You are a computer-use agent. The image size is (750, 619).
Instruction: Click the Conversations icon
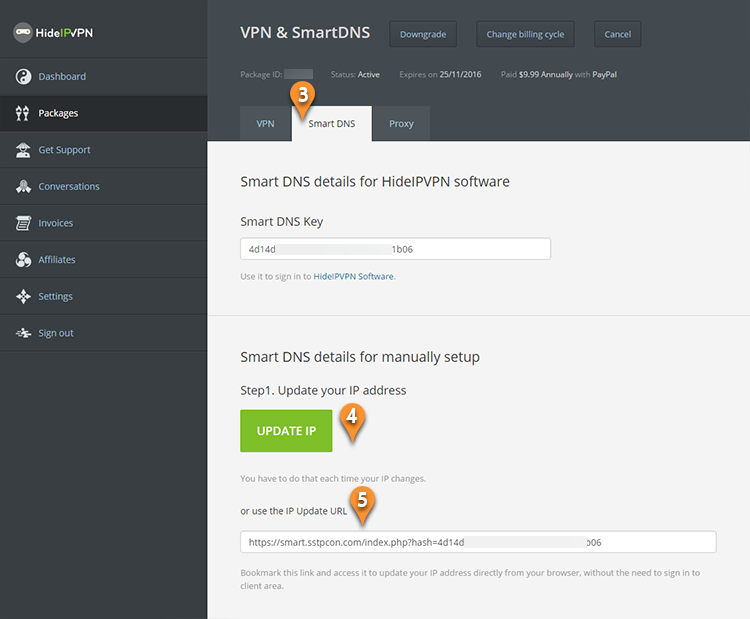click(23, 187)
